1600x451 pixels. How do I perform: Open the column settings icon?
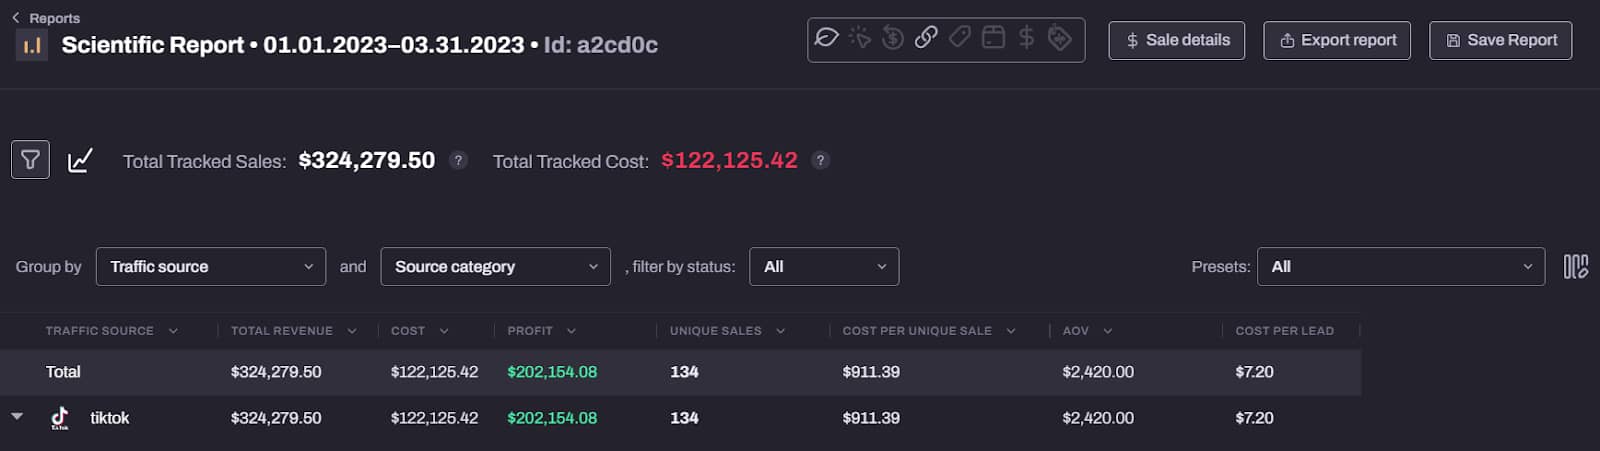(1576, 267)
